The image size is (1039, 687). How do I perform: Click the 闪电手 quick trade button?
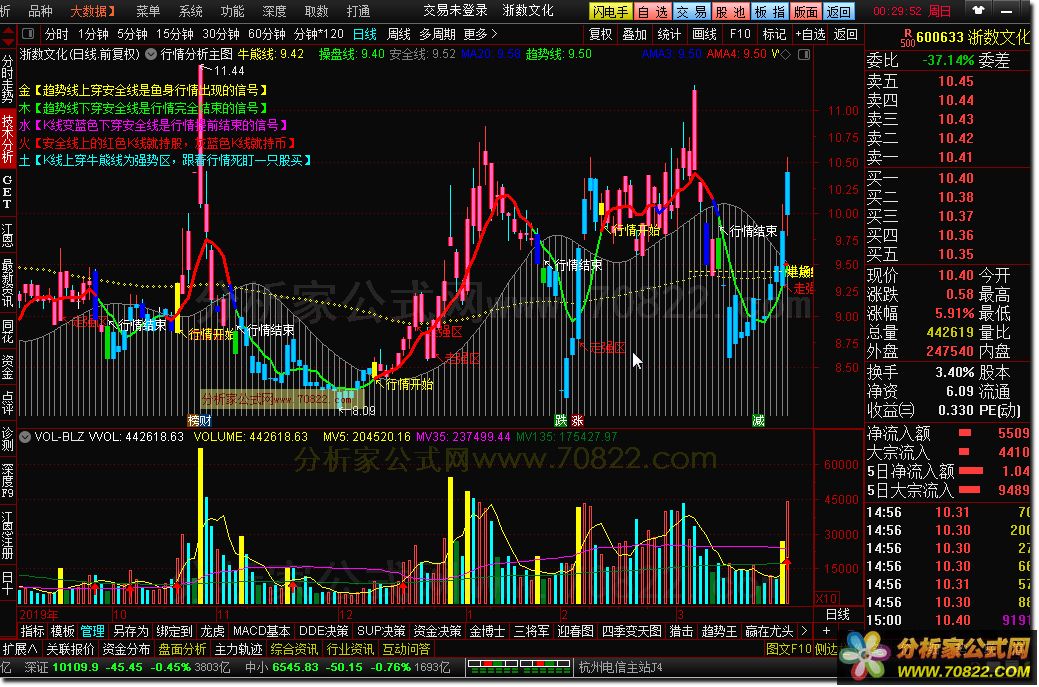(x=610, y=12)
